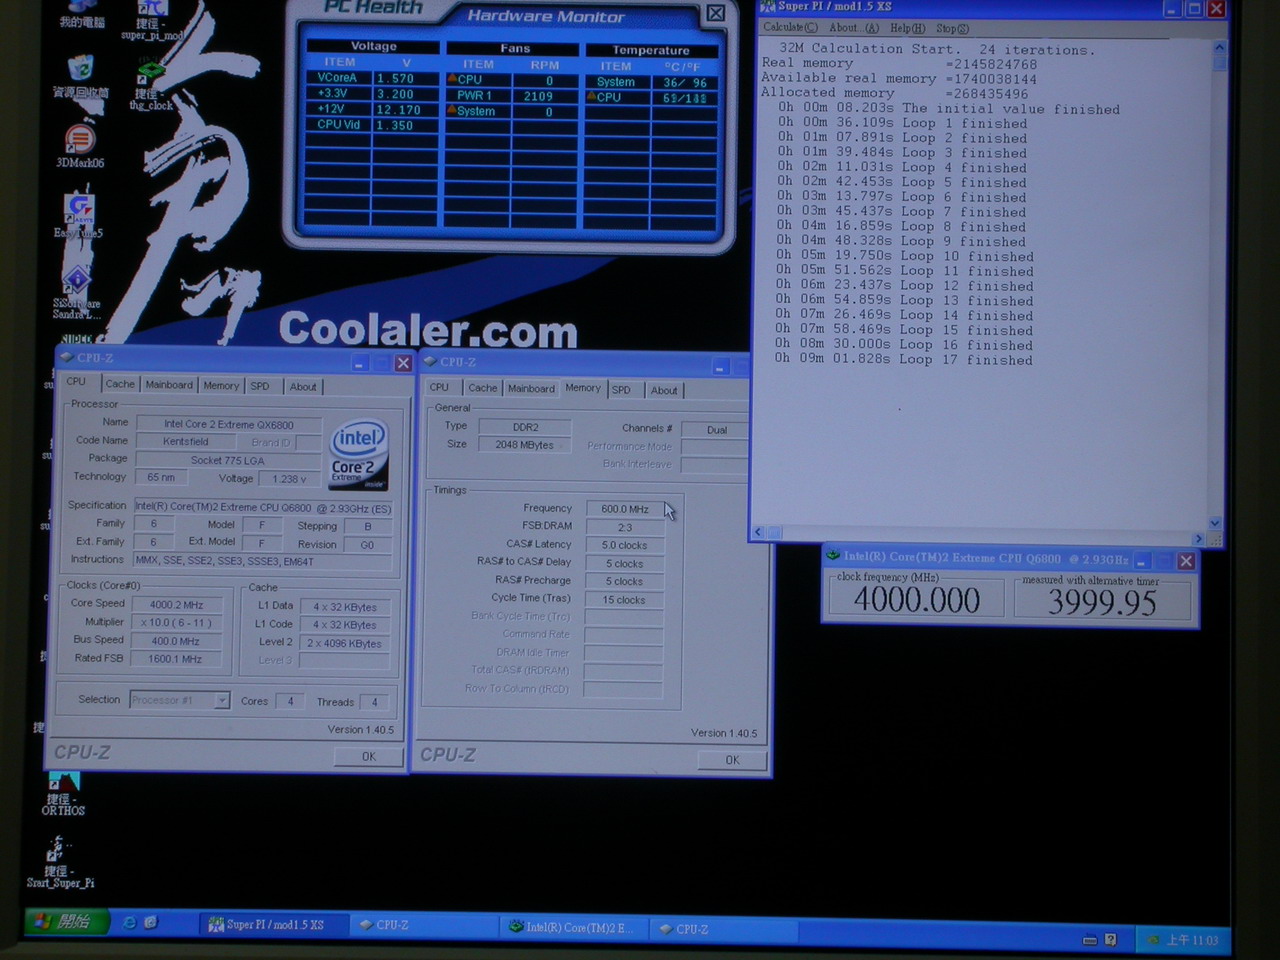The height and width of the screenshot is (960, 1280).
Task: Click the CPU temperature row value
Action: [x=684, y=98]
